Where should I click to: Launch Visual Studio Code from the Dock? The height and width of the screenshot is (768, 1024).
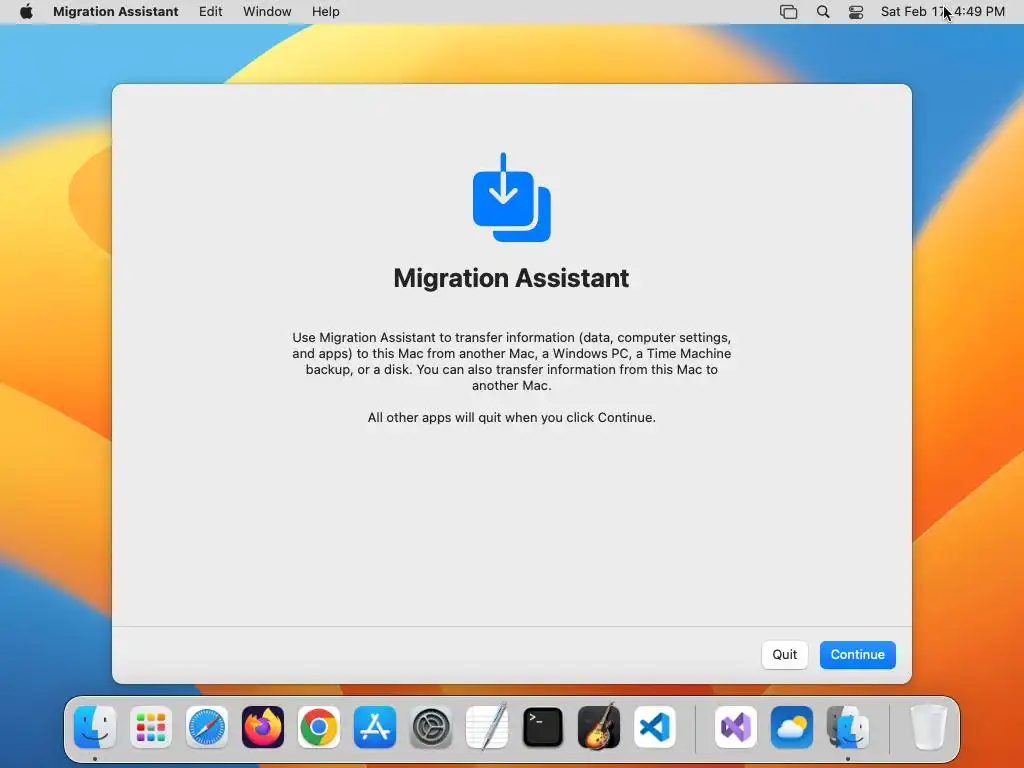coord(655,727)
